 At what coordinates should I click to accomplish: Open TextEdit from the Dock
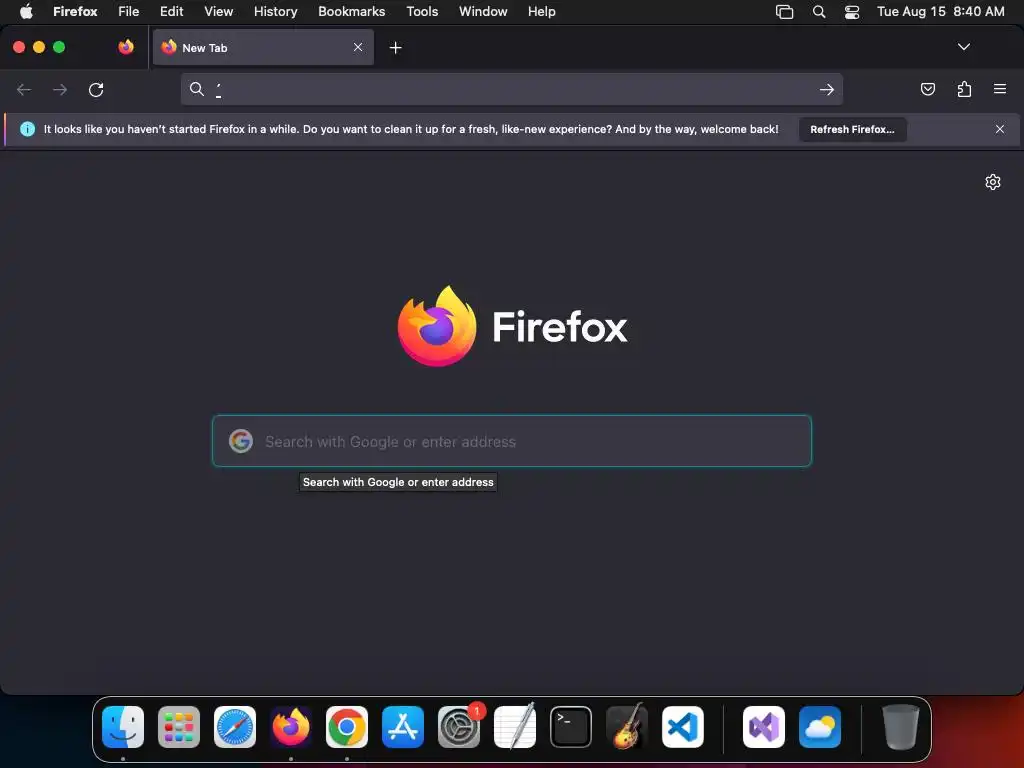pyautogui.click(x=515, y=727)
